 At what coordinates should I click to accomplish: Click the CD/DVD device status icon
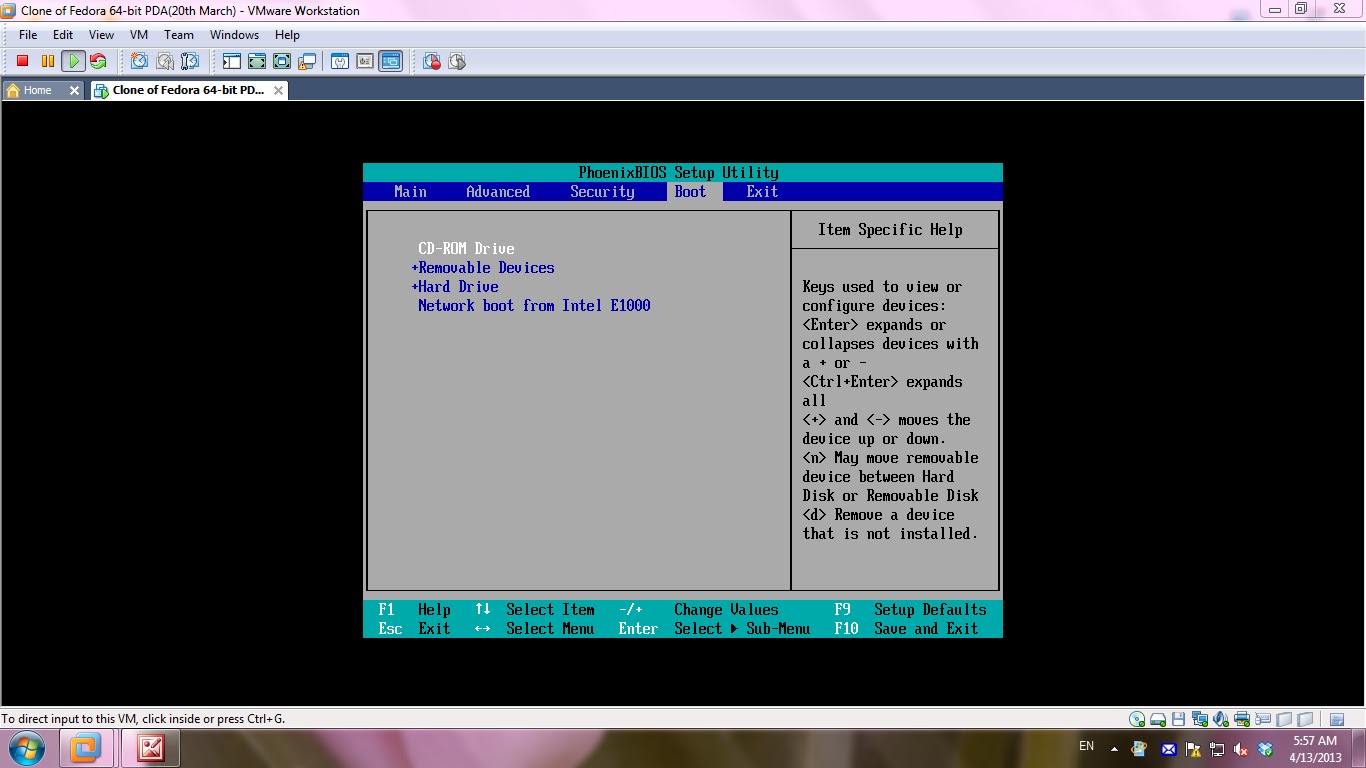pos(1137,719)
